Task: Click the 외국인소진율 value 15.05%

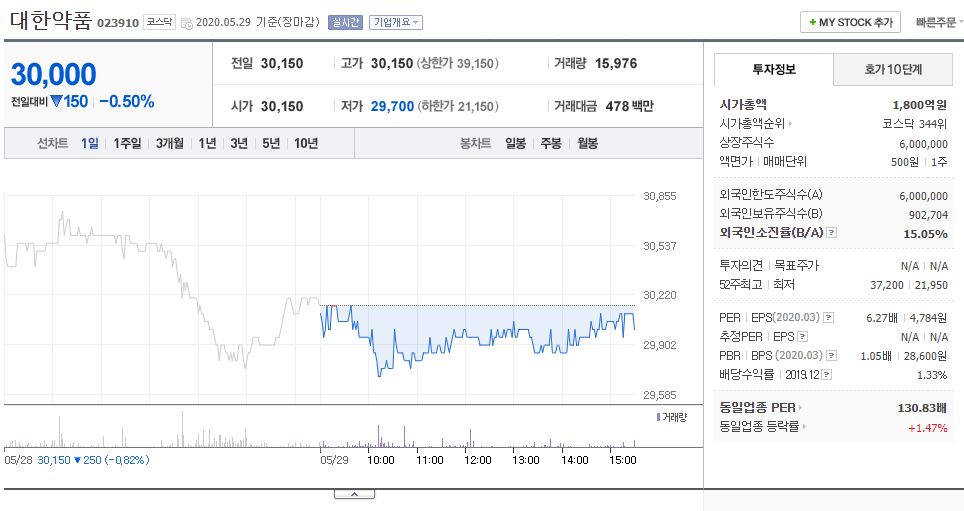Action: 925,234
